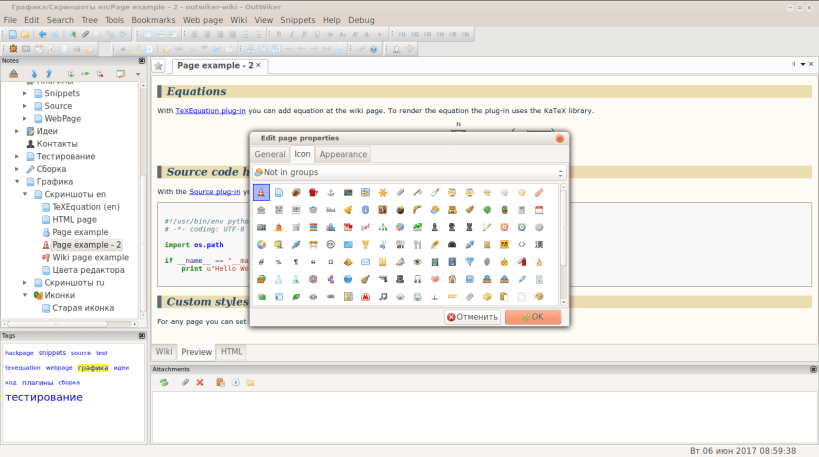This screenshot has width=819, height=457.
Task: Collapse the 'Графика' tree node
Action: [x=17, y=182]
